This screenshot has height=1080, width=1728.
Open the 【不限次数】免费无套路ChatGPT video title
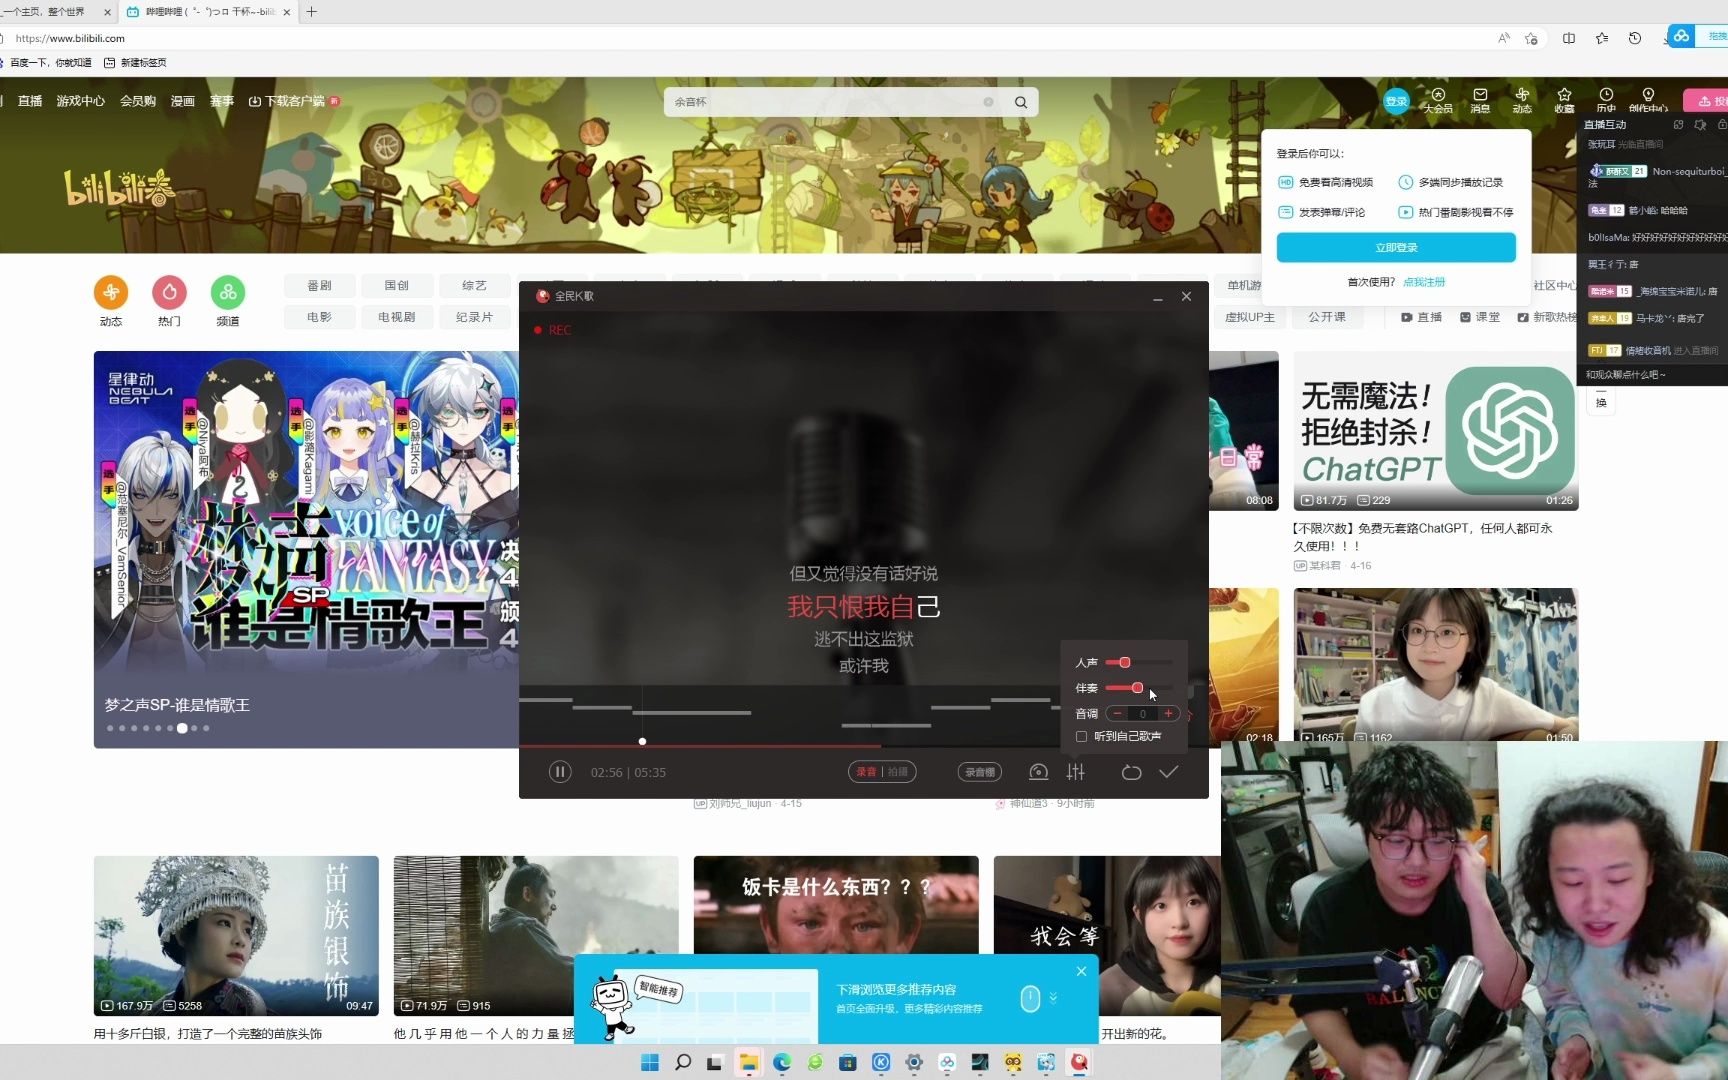coord(1422,537)
